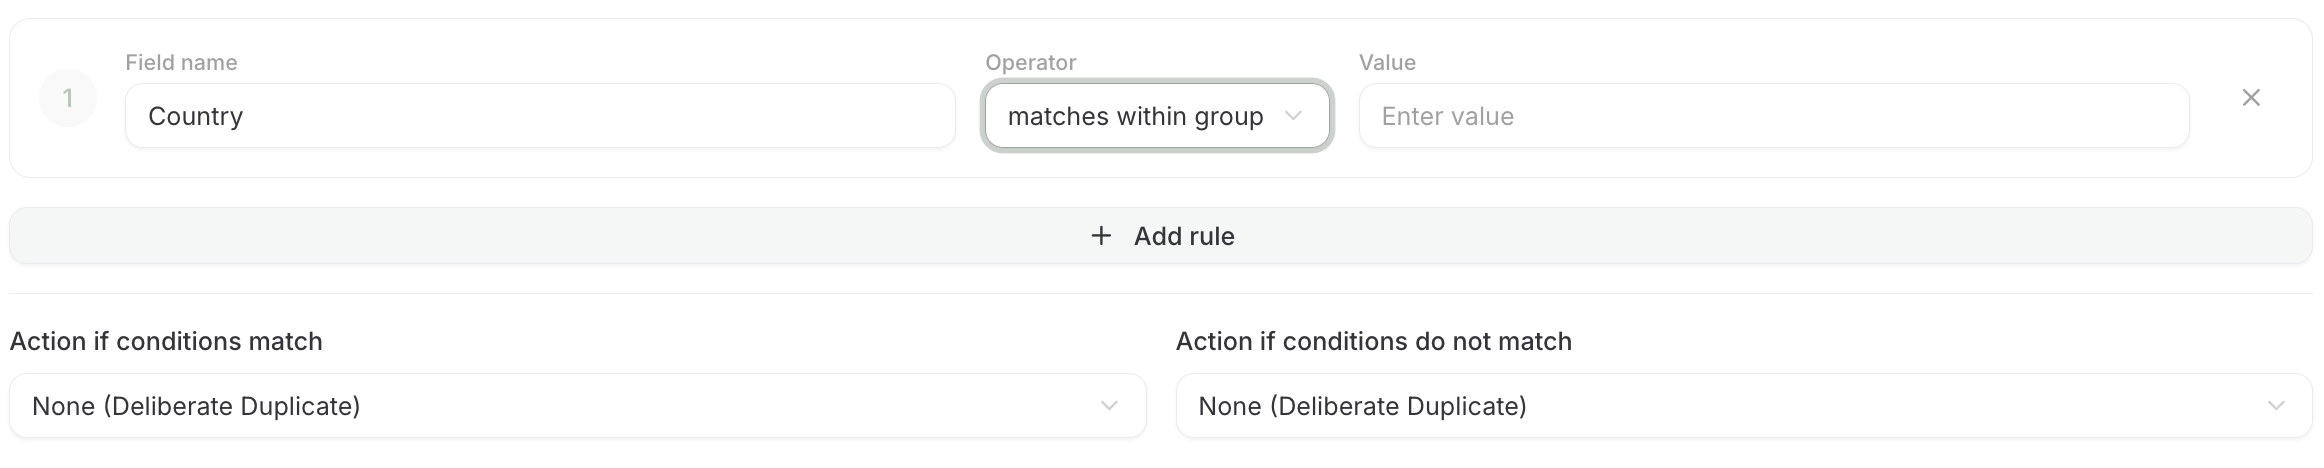The image size is (2324, 468).
Task: Click the 'Country' text in Field name
Action: coord(196,116)
